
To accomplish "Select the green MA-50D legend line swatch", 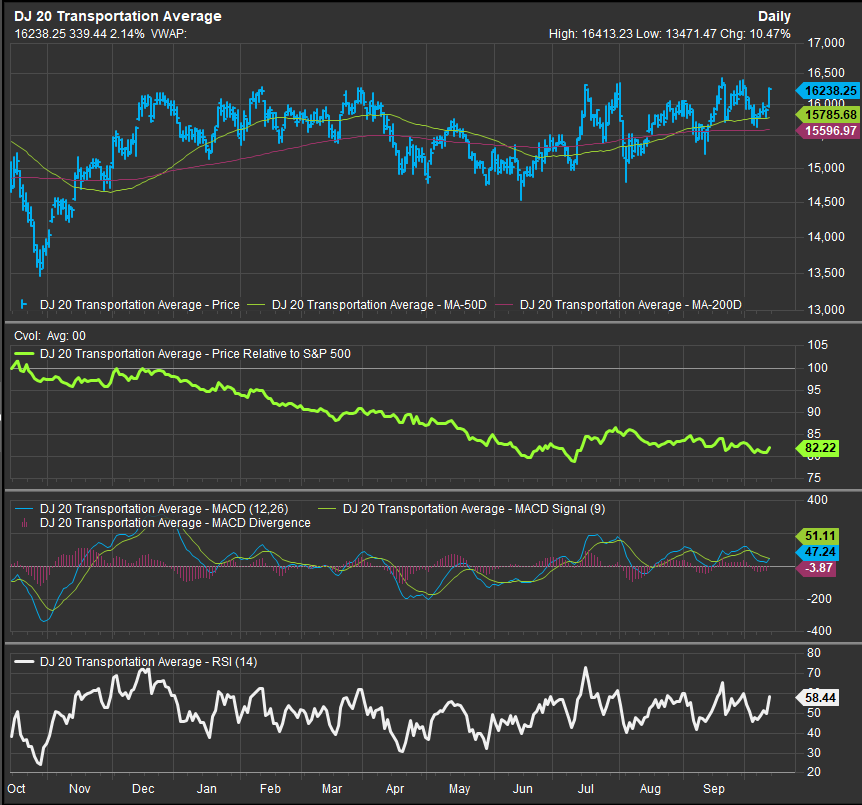I will (x=256, y=305).
